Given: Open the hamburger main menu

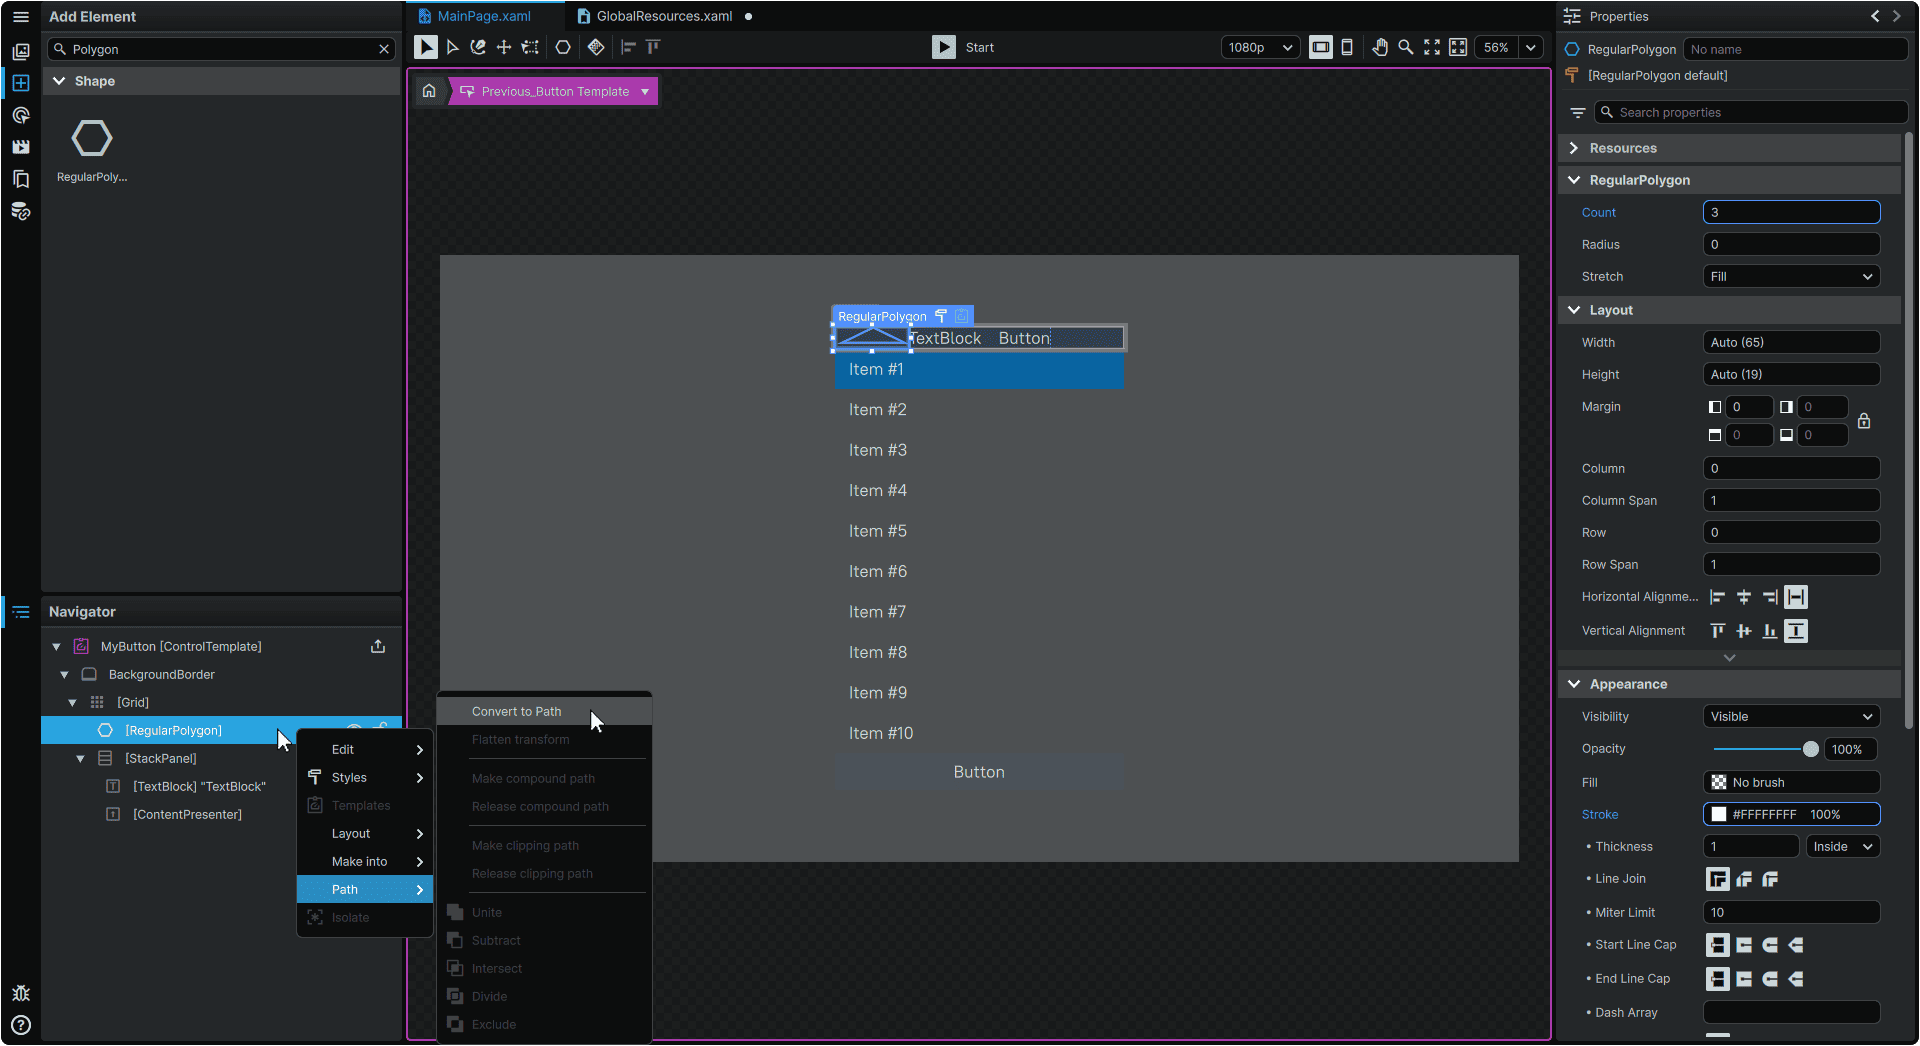Looking at the screenshot, I should point(20,17).
